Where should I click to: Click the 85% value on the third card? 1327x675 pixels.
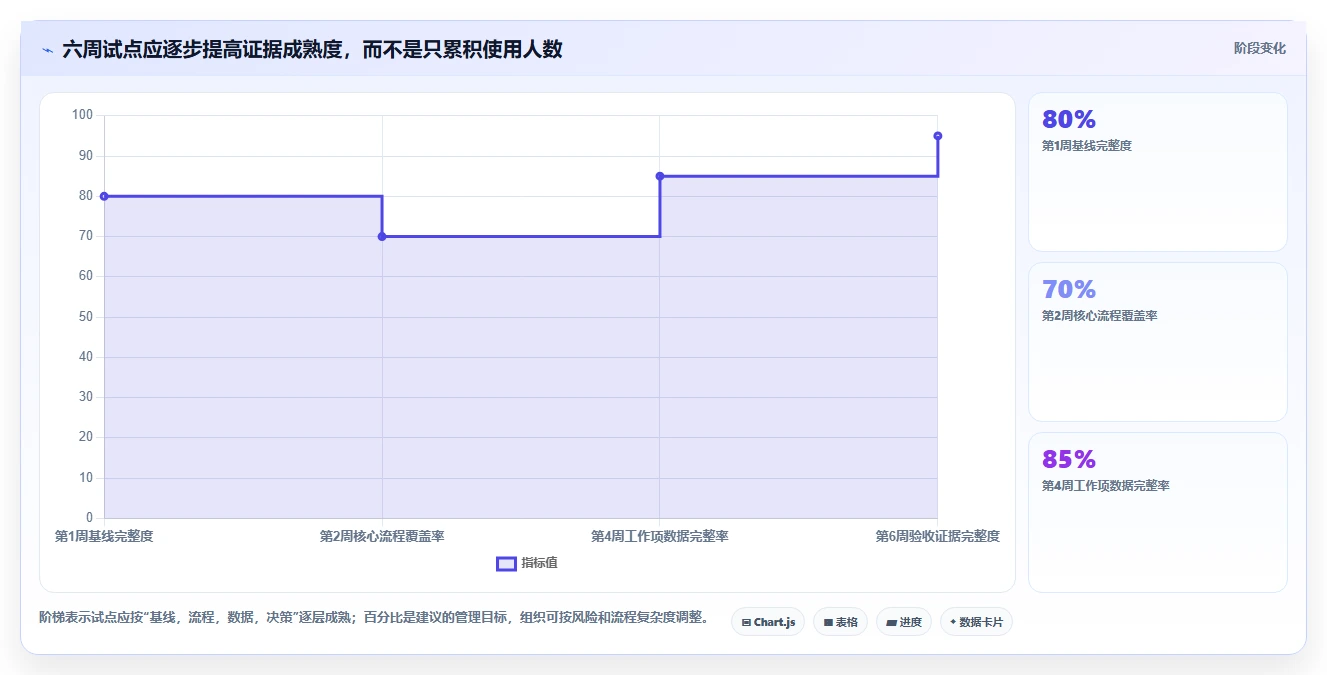(1069, 460)
